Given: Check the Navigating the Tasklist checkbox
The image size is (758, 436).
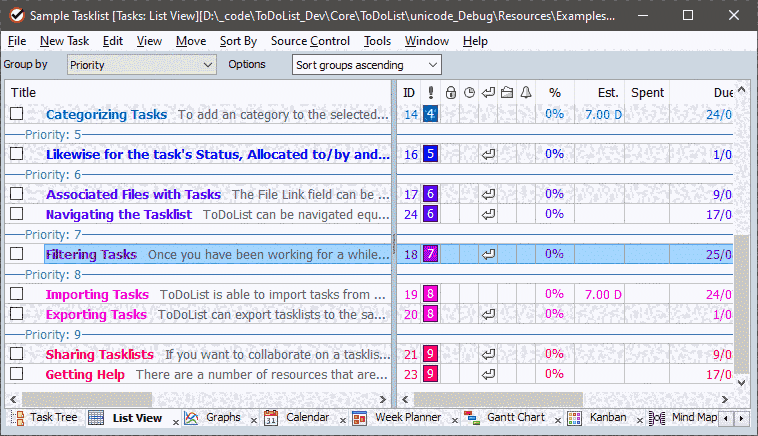Looking at the screenshot, I should click(x=16, y=214).
